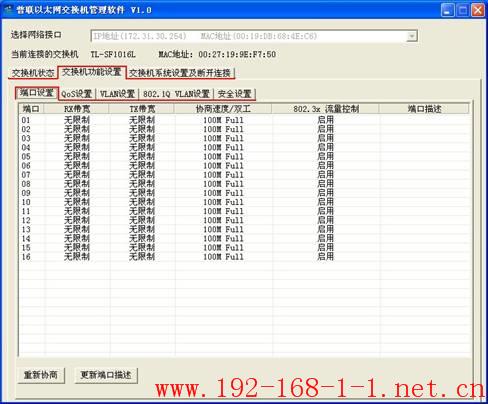The width and height of the screenshot is (488, 404).
Task: Click 无限制 RX value for port 01
Action: (77, 120)
